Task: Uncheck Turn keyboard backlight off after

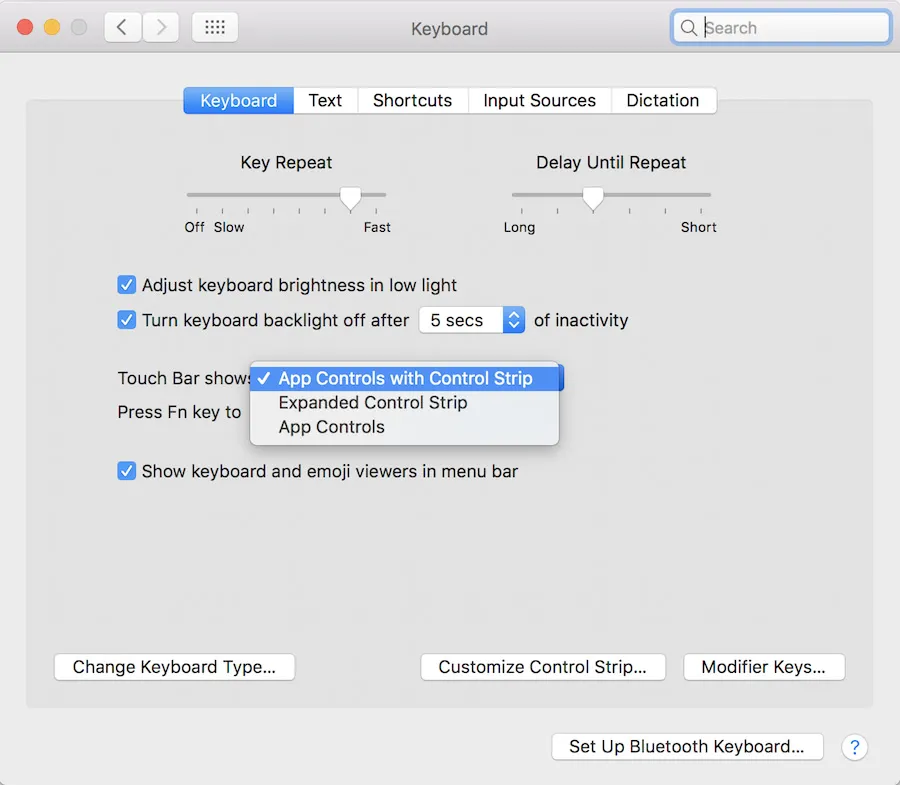Action: 126,320
